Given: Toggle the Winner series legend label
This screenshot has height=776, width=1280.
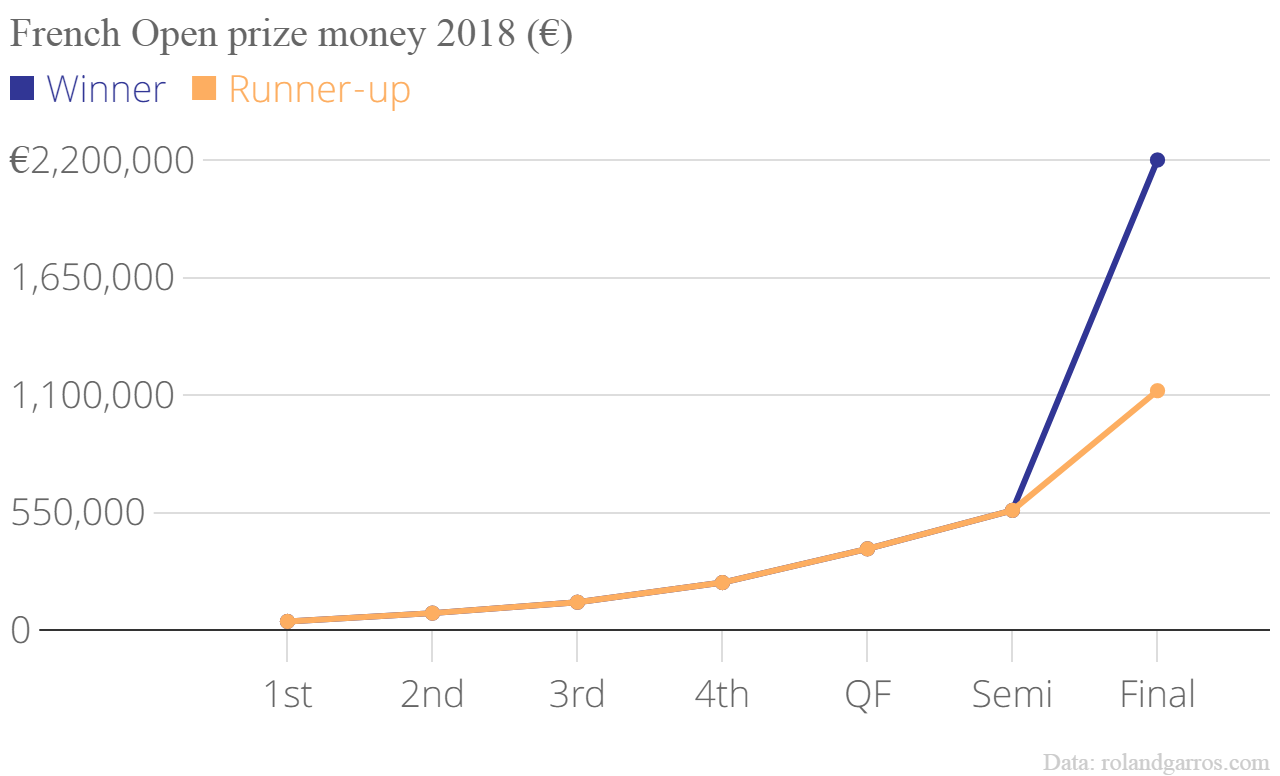Looking at the screenshot, I should click(105, 89).
